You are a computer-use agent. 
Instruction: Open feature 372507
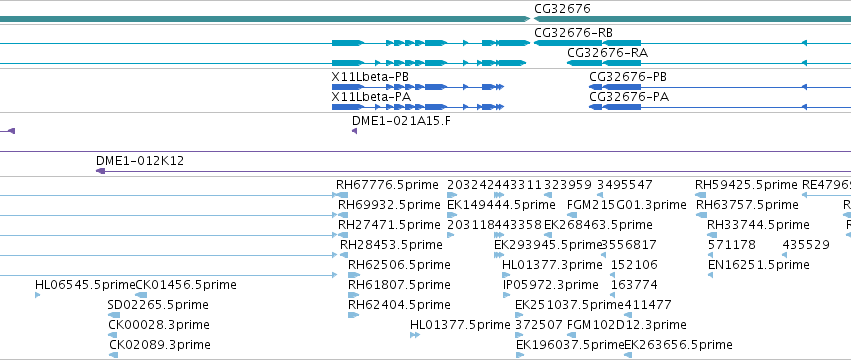539,325
